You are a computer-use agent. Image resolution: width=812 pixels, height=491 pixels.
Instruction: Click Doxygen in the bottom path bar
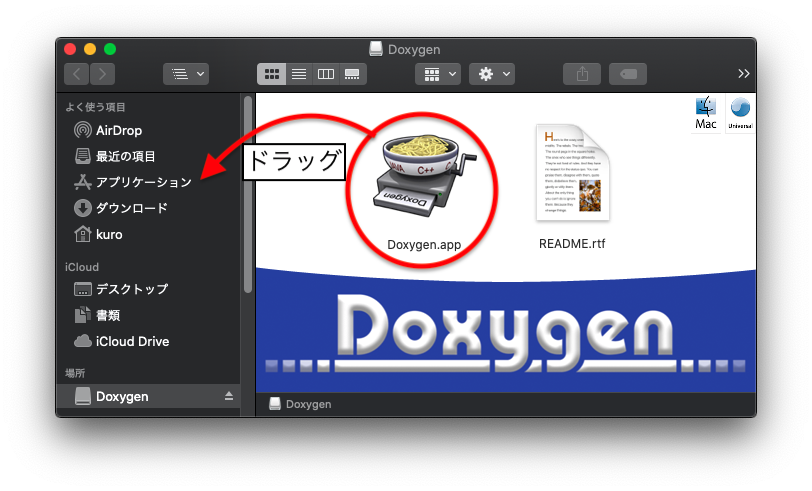[x=300, y=404]
